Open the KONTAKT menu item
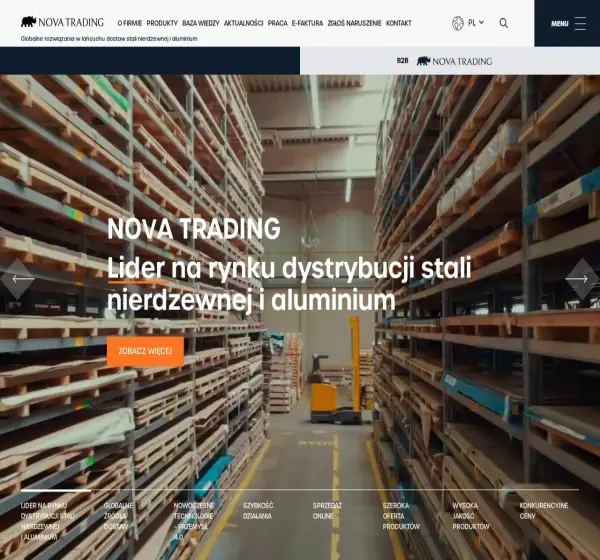 [x=398, y=23]
